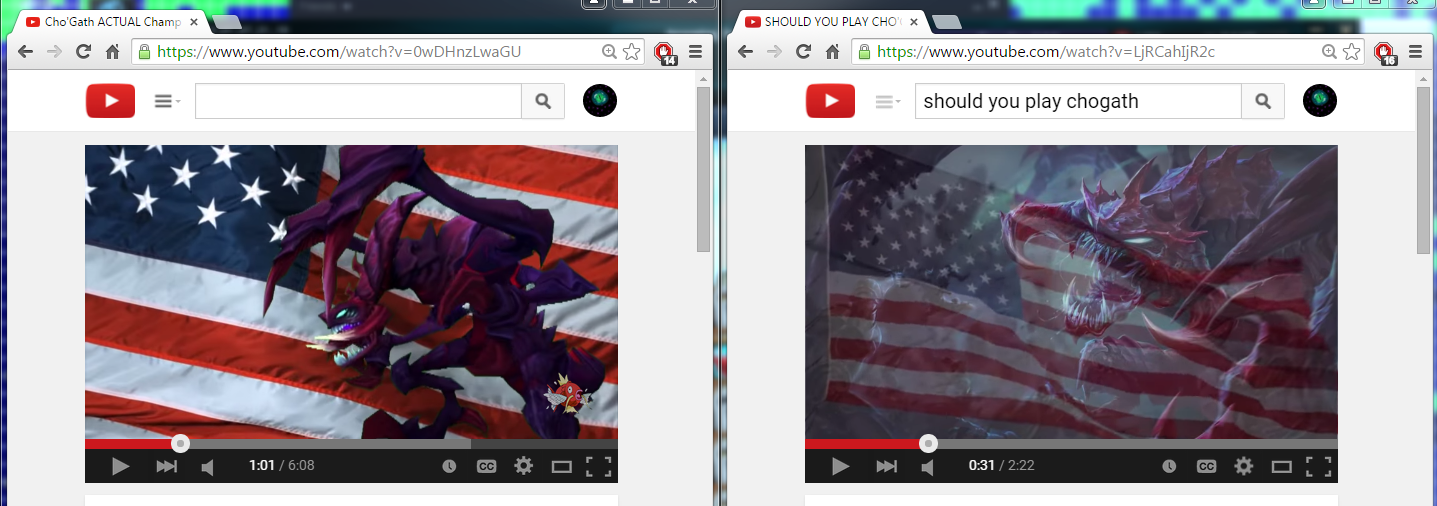The width and height of the screenshot is (1437, 506).
Task: Open ad blocker extension showing 14
Action: pyautogui.click(x=664, y=53)
